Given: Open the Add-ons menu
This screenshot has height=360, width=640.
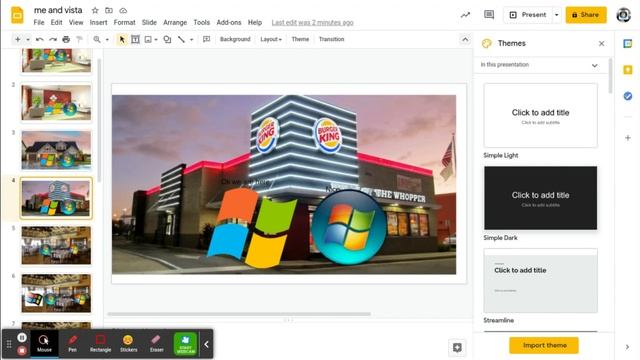Looking at the screenshot, I should pos(229,22).
